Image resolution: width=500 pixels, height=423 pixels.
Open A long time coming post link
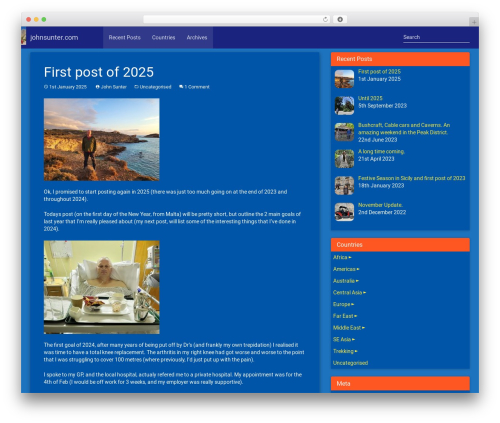381,152
